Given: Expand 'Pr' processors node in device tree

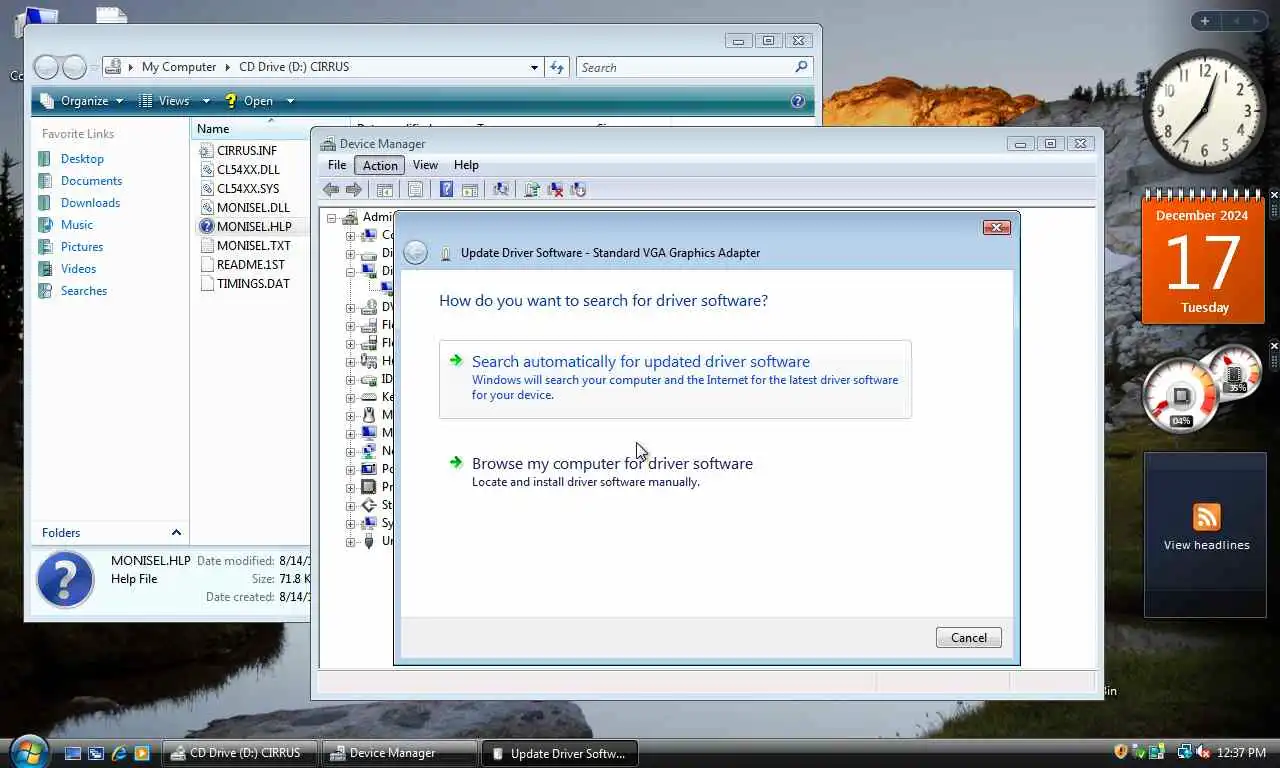Looking at the screenshot, I should [x=351, y=487].
